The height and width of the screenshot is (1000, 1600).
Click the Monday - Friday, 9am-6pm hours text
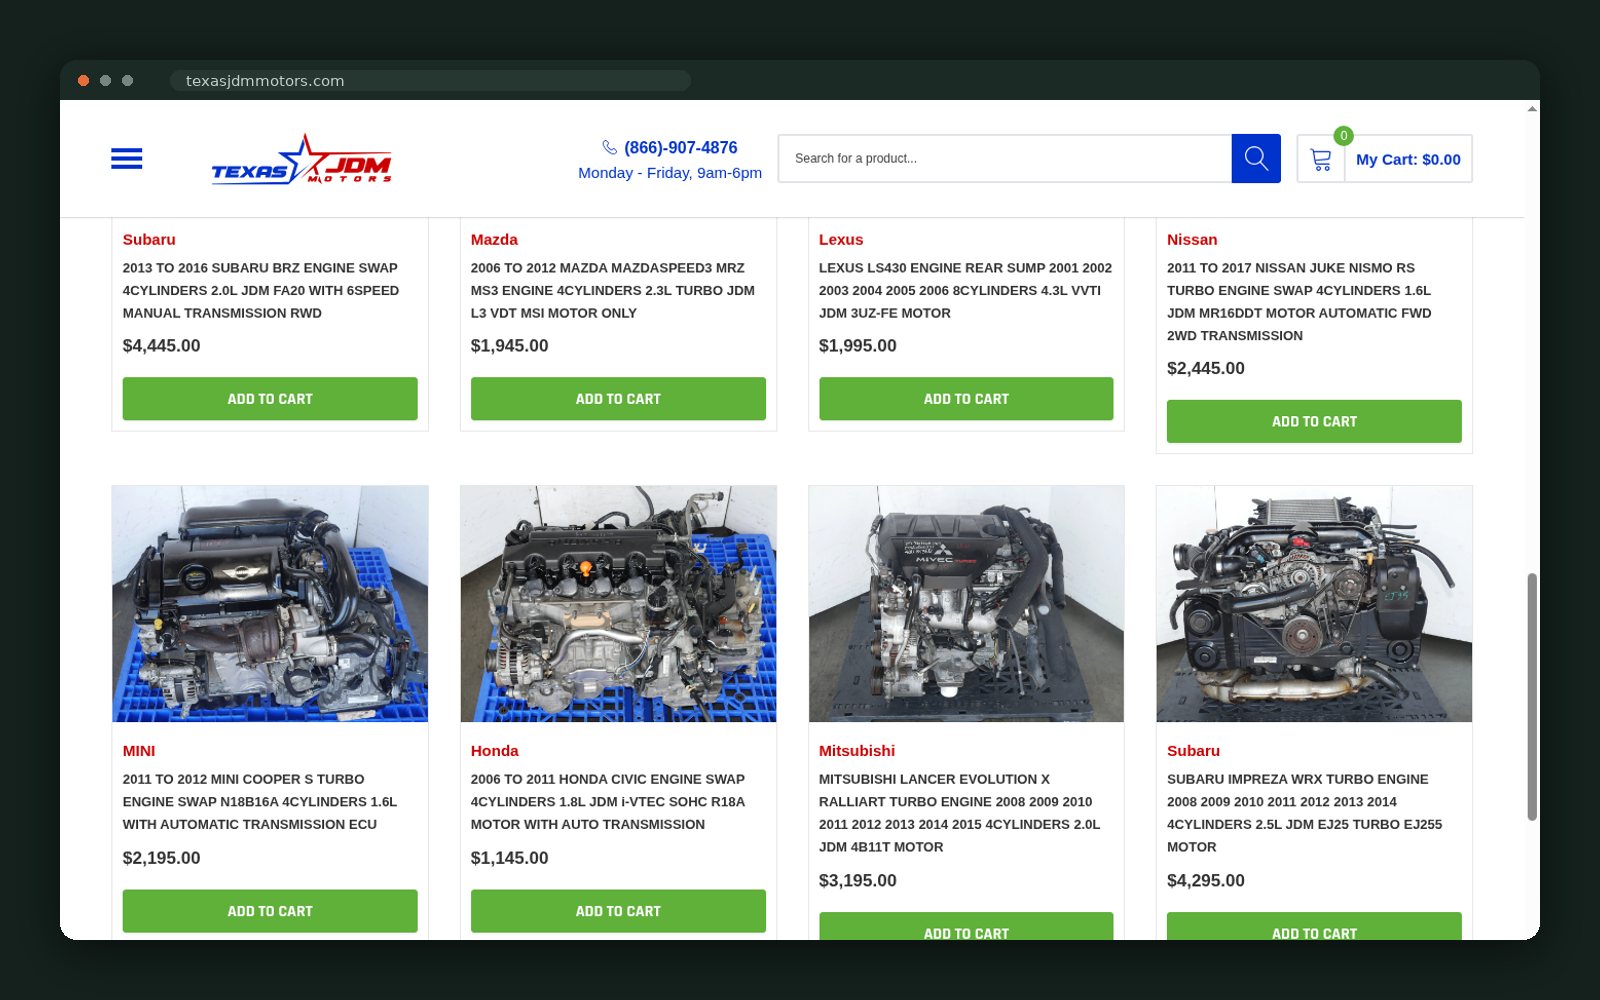point(670,173)
